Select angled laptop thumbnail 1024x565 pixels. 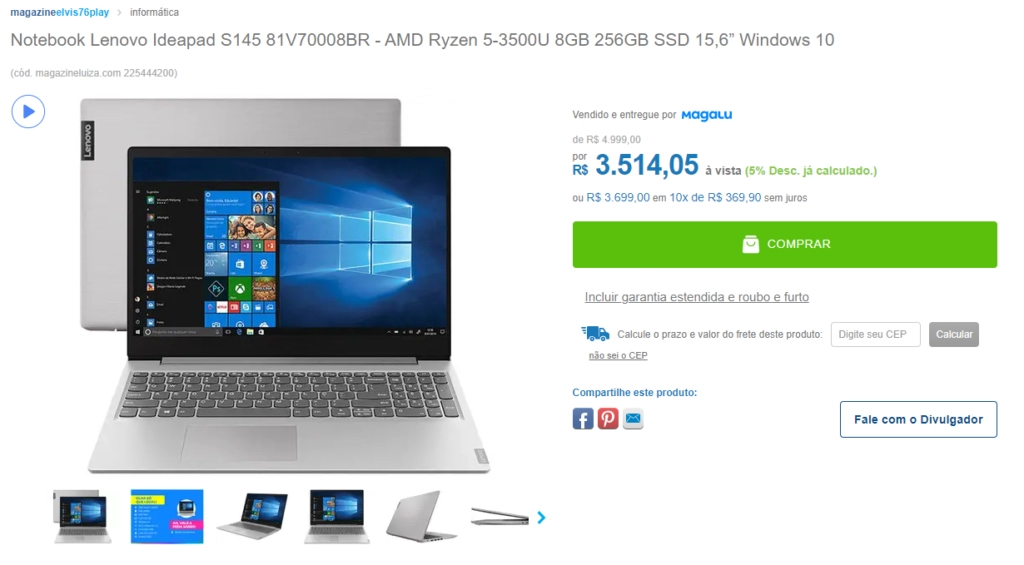[x=252, y=517]
